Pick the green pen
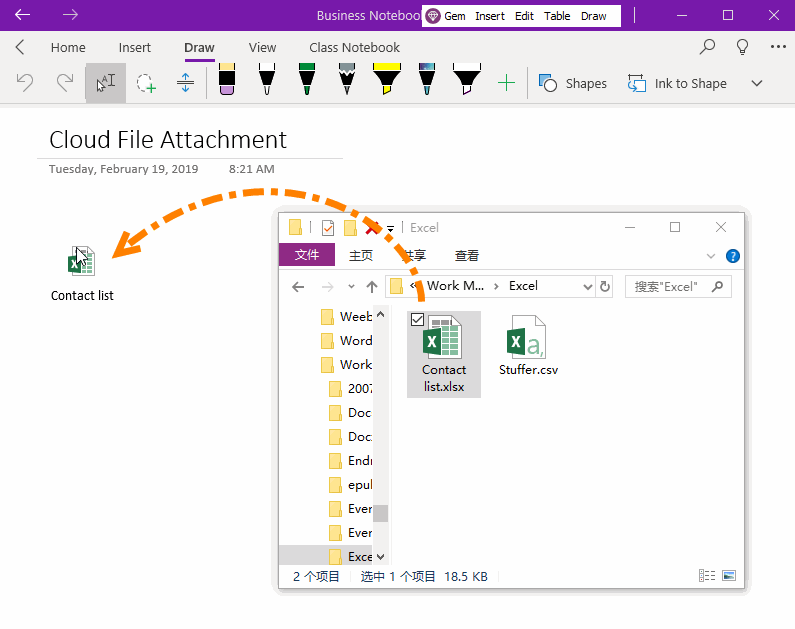The height and width of the screenshot is (629, 795). click(307, 79)
